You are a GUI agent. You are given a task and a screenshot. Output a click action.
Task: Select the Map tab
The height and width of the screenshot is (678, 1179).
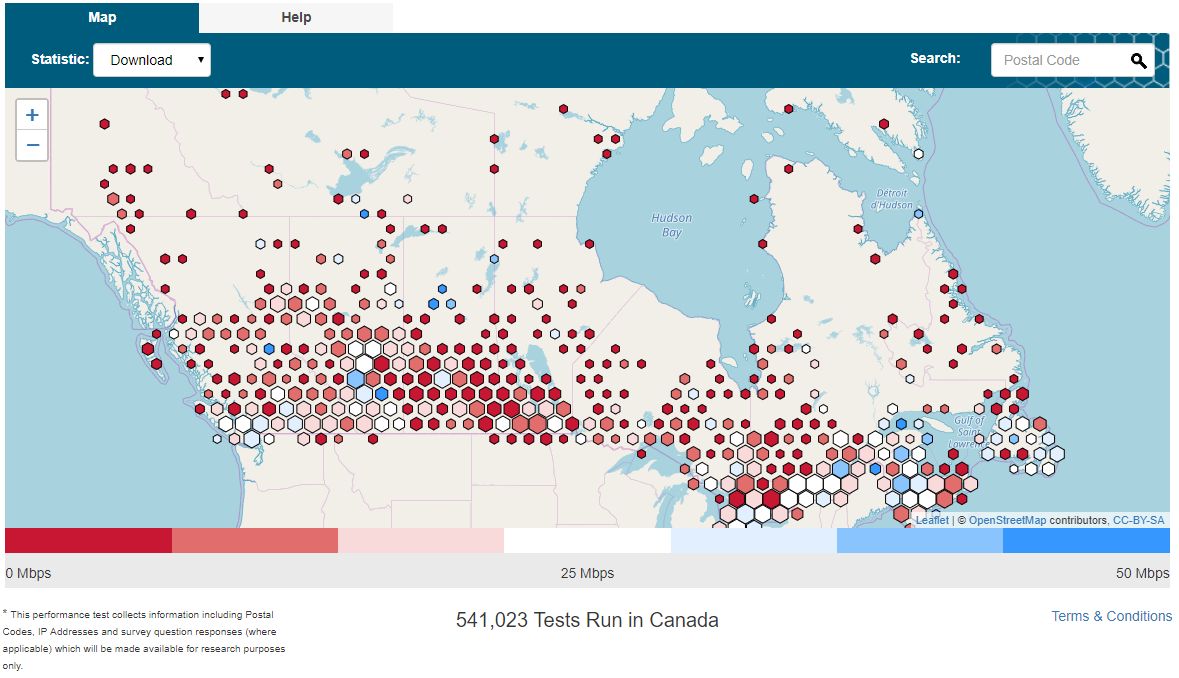click(x=102, y=17)
